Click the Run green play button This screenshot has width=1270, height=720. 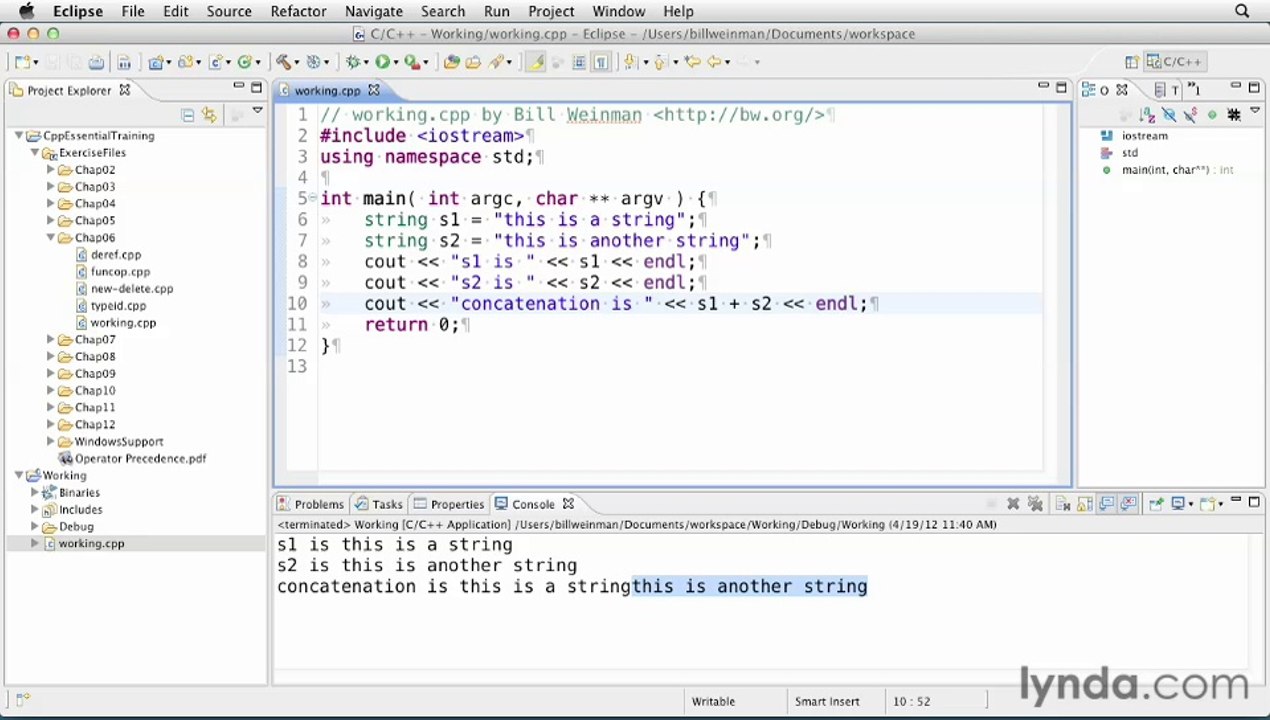[x=382, y=62]
